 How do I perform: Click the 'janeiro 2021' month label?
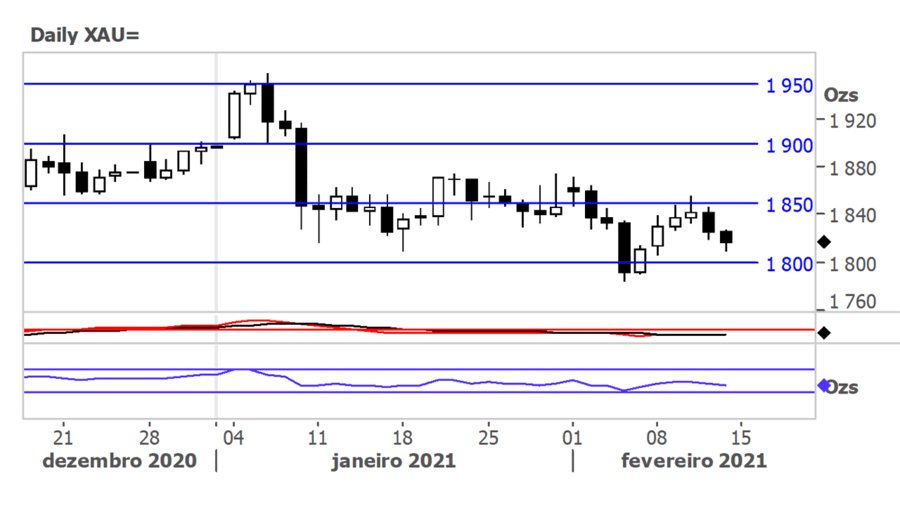point(393,461)
